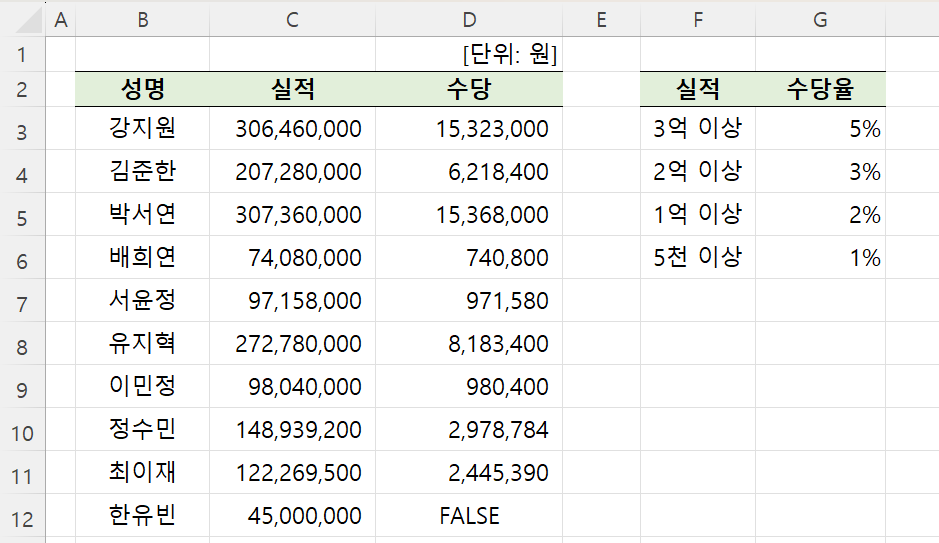Click the [단위: 원] cell
Screen dimensions: 939x543
click(x=469, y=54)
